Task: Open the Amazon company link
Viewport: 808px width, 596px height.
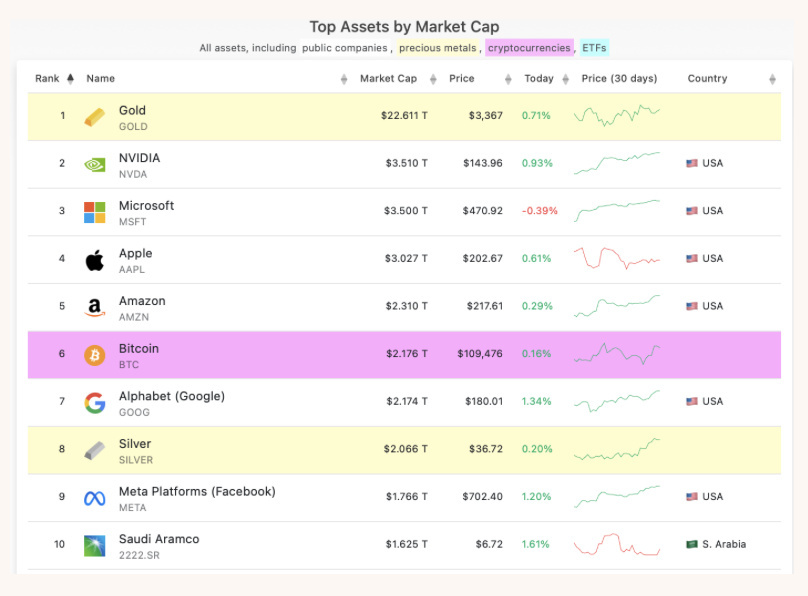Action: [142, 301]
